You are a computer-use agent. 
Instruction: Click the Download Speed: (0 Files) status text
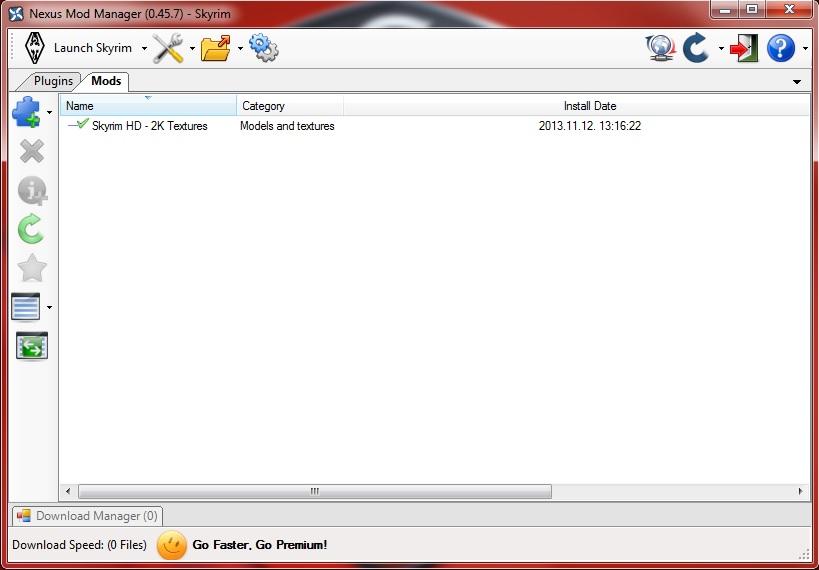pos(79,545)
